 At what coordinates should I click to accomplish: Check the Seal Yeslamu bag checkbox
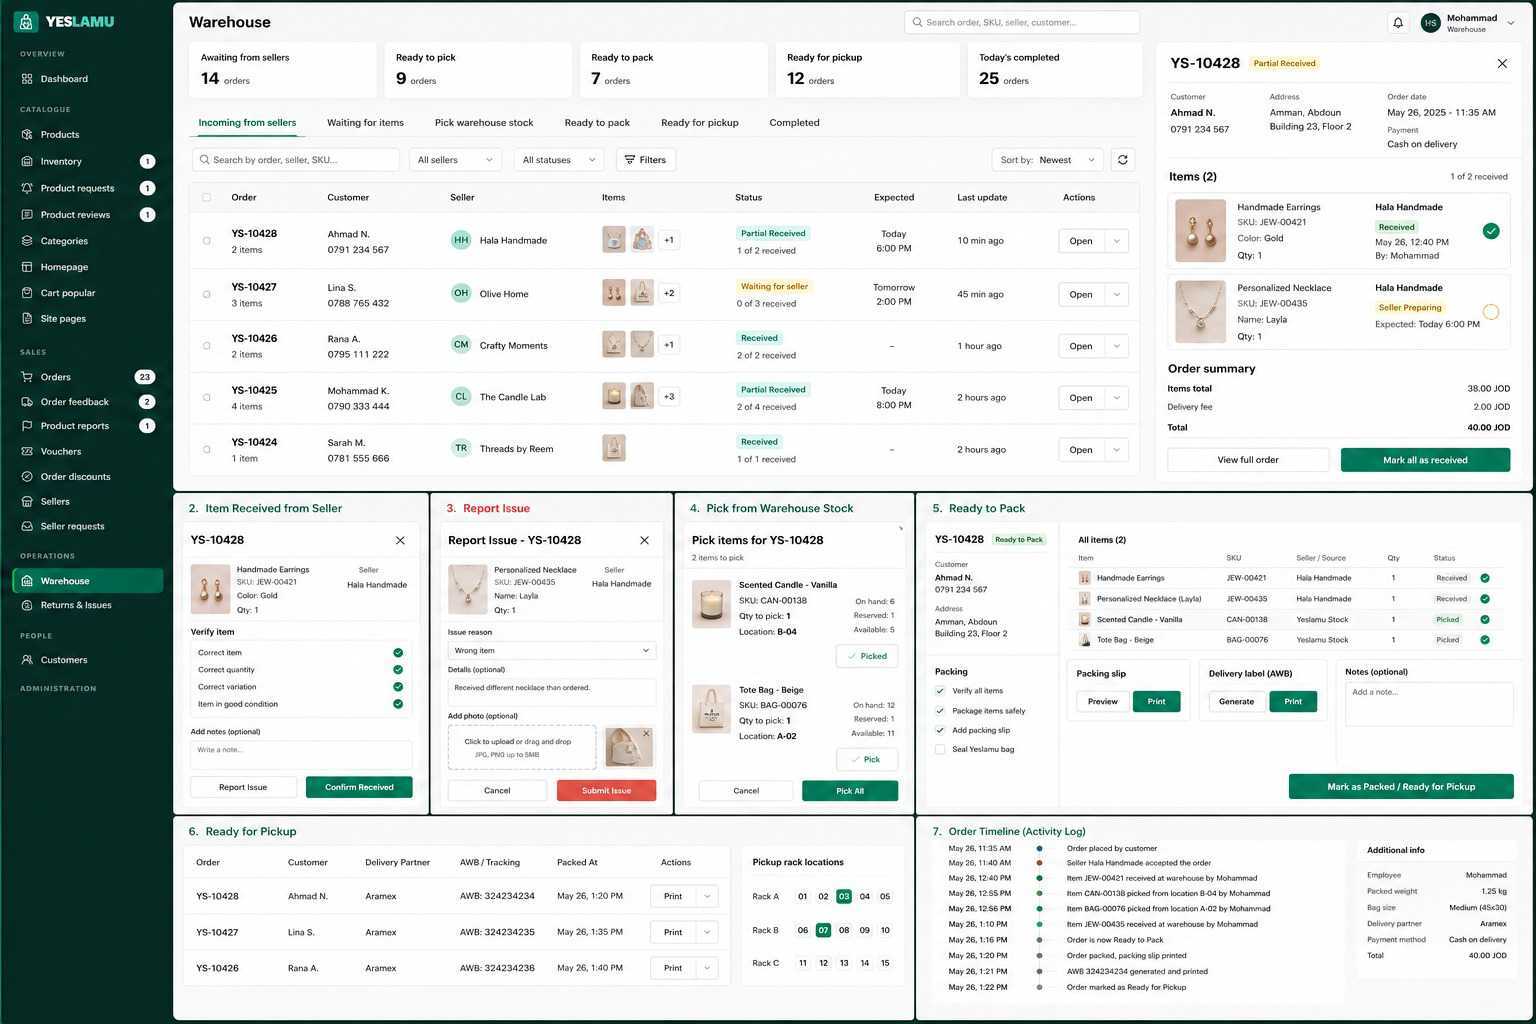tap(940, 749)
